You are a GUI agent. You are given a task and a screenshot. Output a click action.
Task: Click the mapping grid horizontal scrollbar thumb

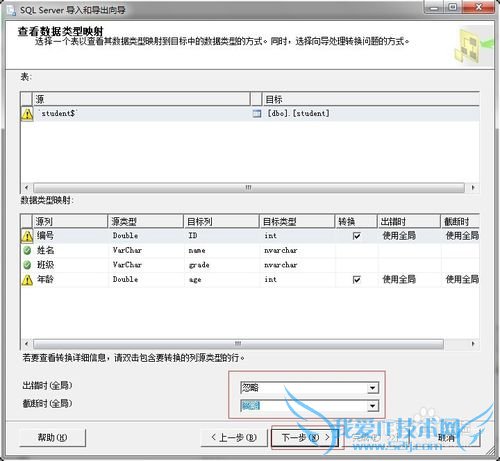(238, 344)
